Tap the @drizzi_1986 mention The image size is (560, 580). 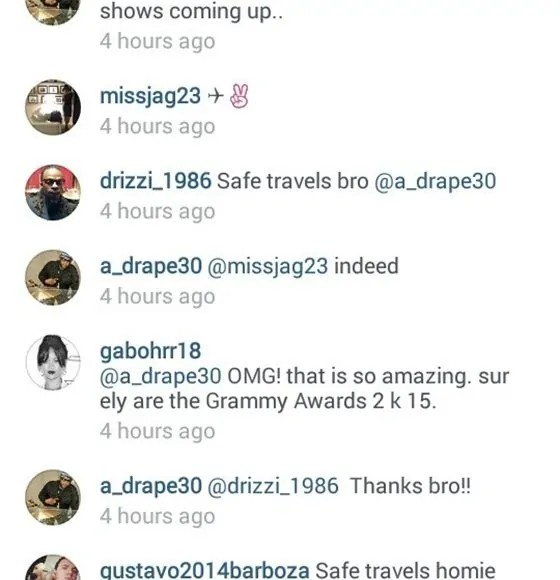coord(273,486)
